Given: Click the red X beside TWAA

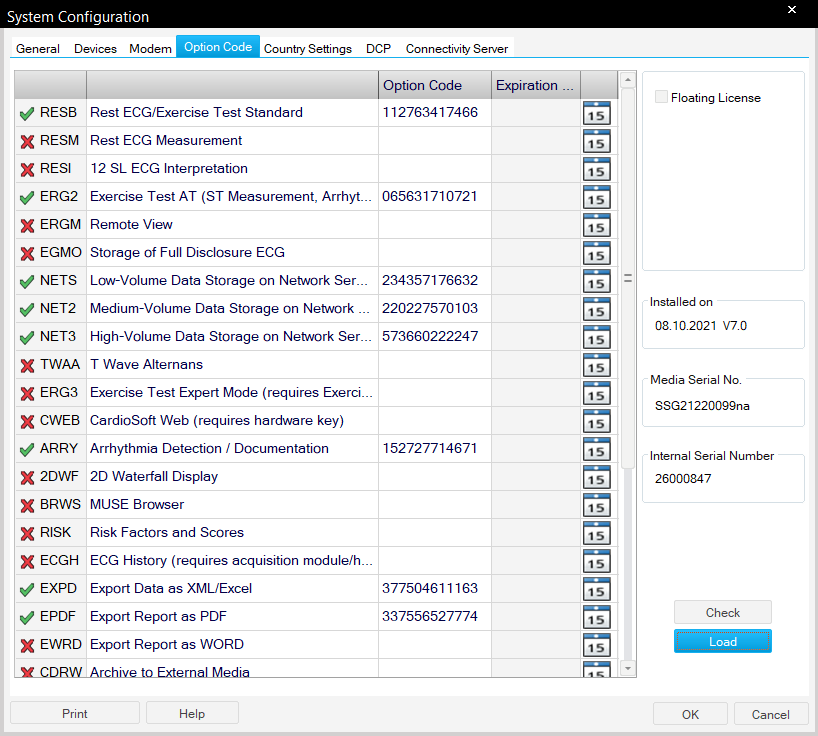Looking at the screenshot, I should [27, 365].
